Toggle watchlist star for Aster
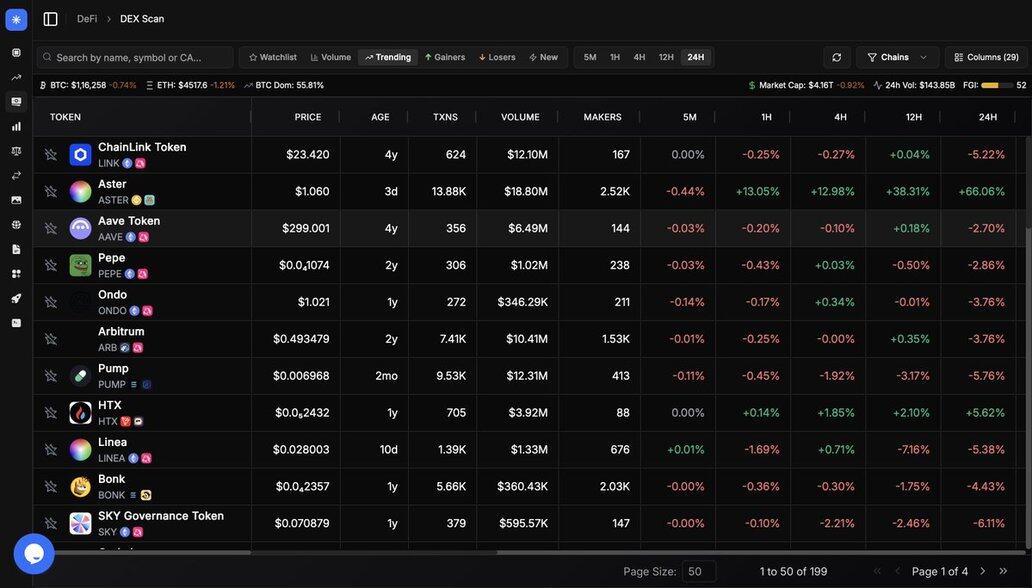 coord(51,192)
